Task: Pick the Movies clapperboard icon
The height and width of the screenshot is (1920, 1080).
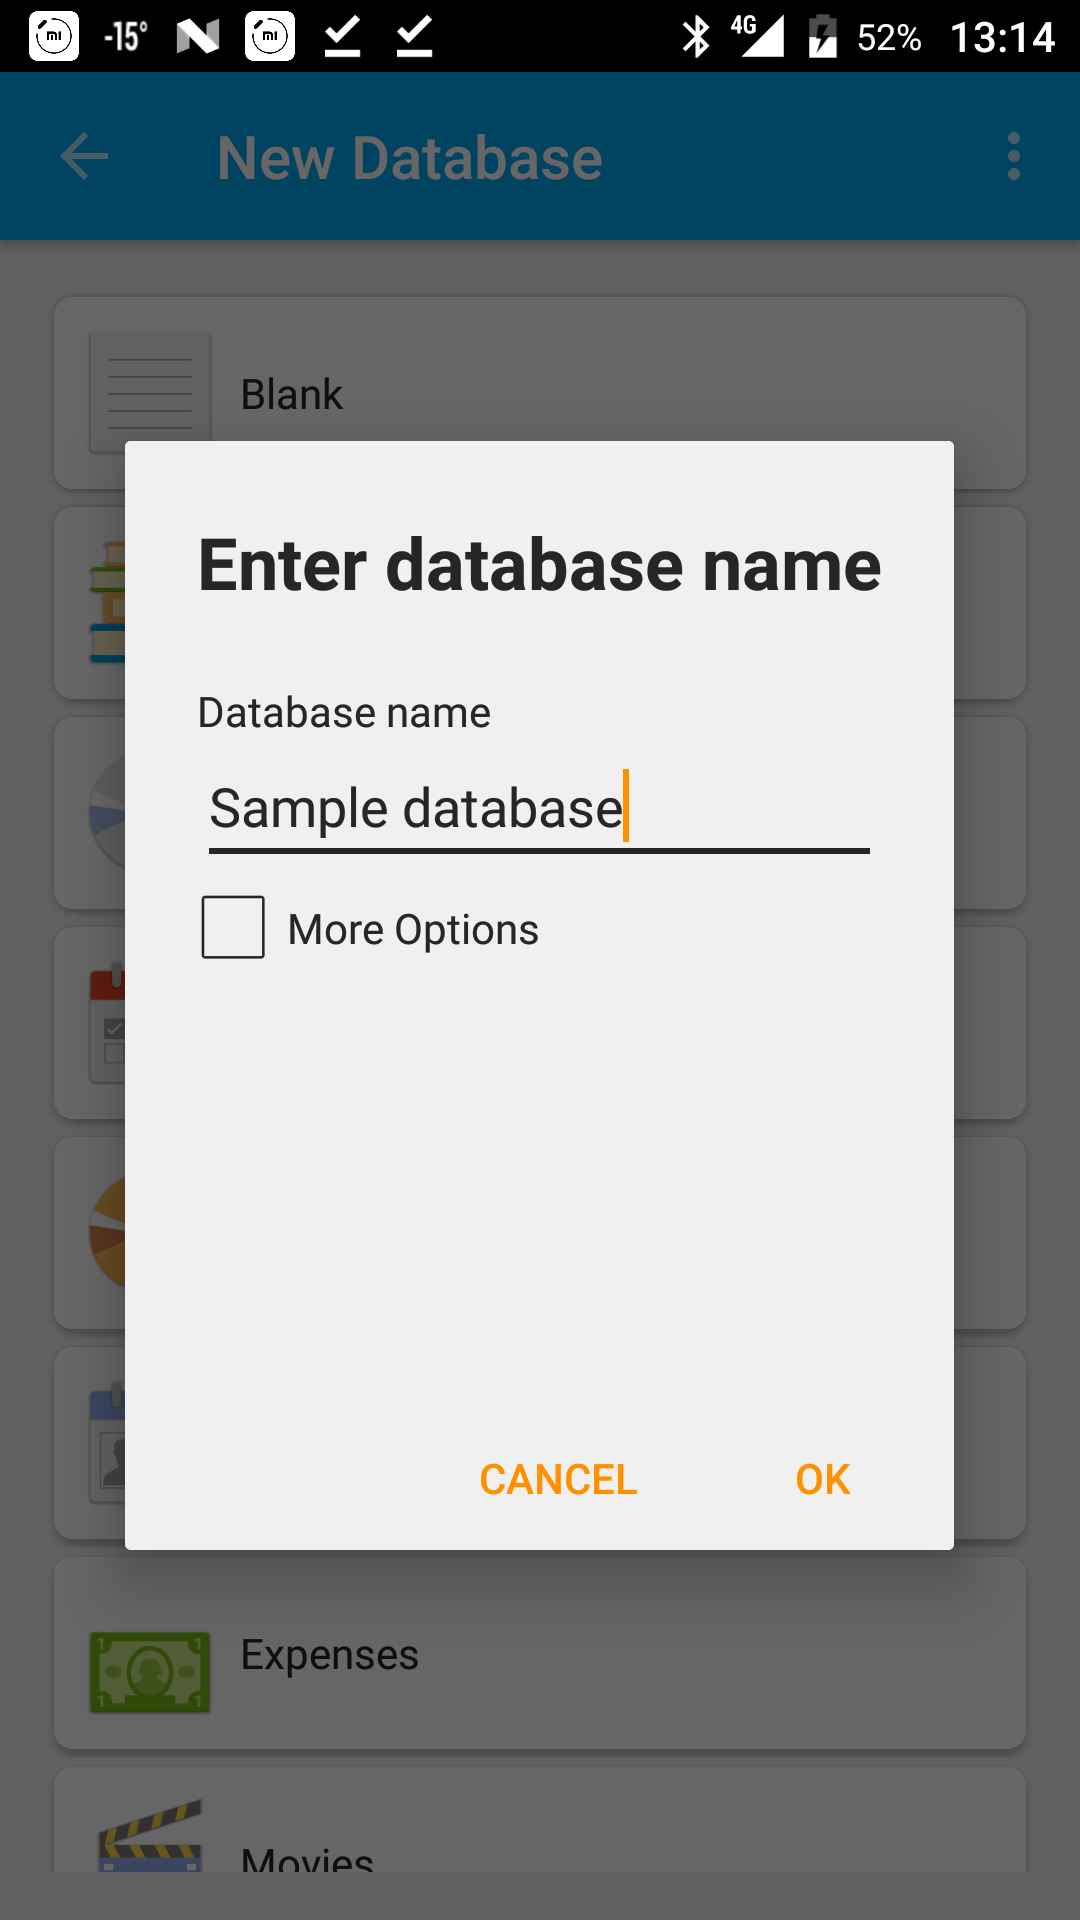Action: pyautogui.click(x=150, y=1836)
